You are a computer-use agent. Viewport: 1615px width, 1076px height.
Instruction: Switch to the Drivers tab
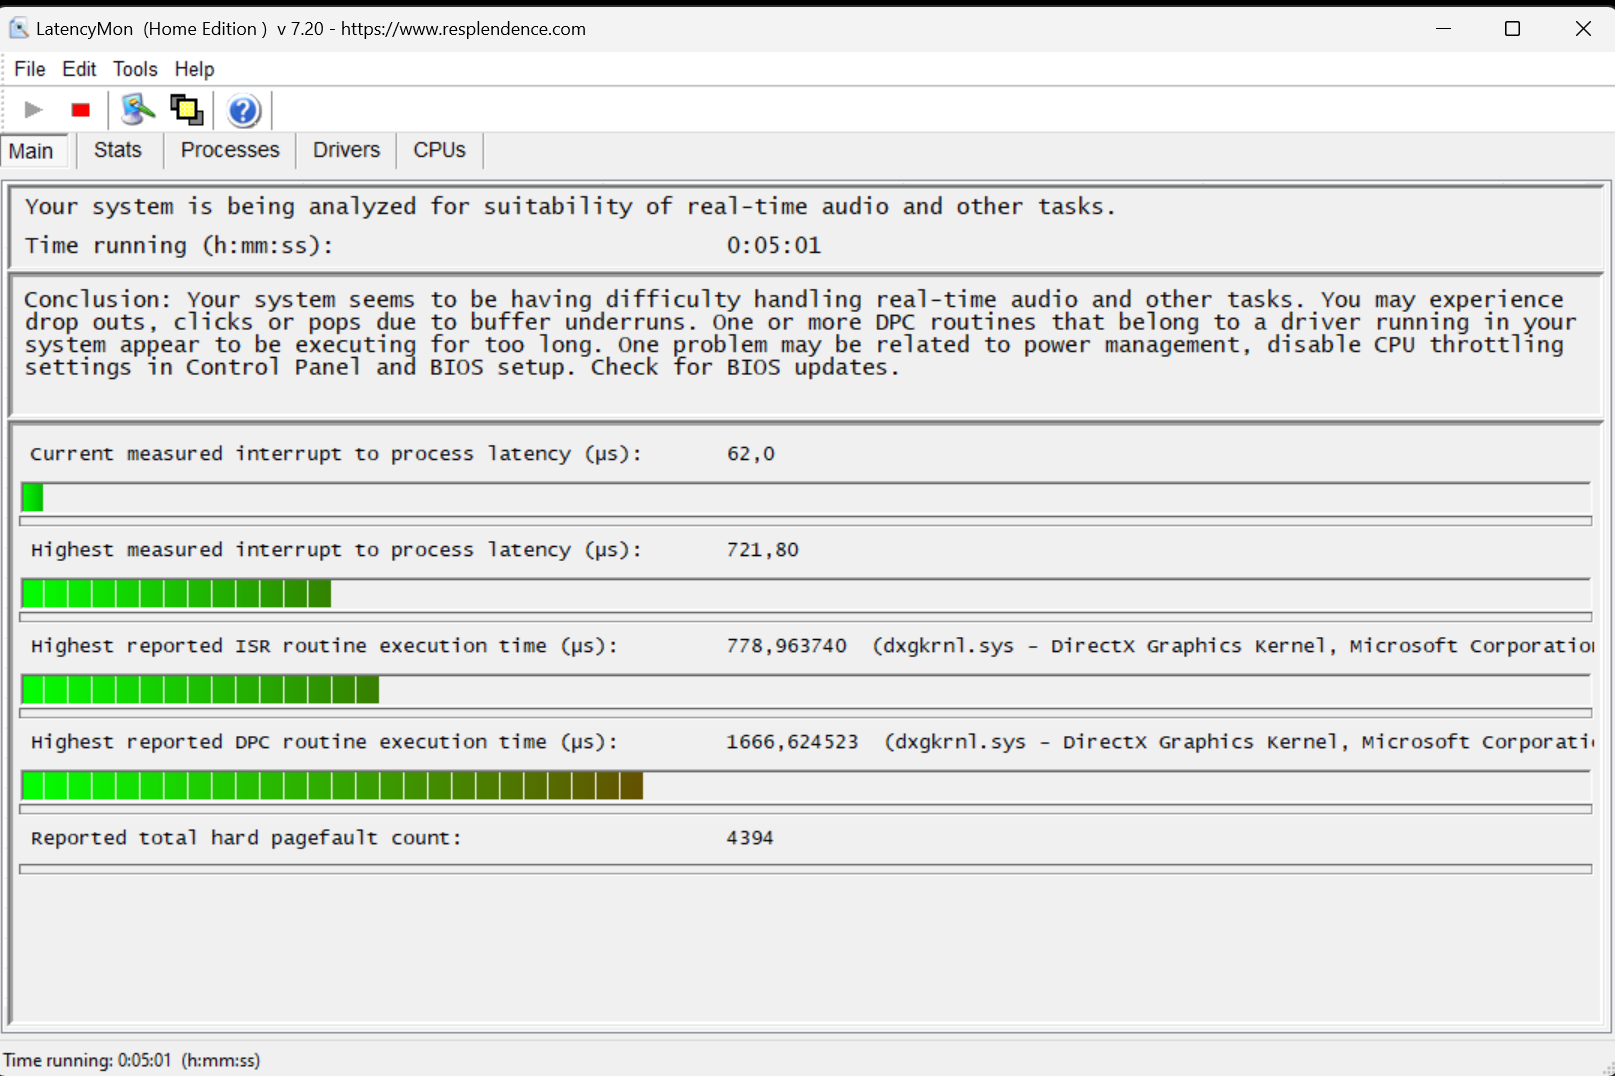pyautogui.click(x=346, y=150)
